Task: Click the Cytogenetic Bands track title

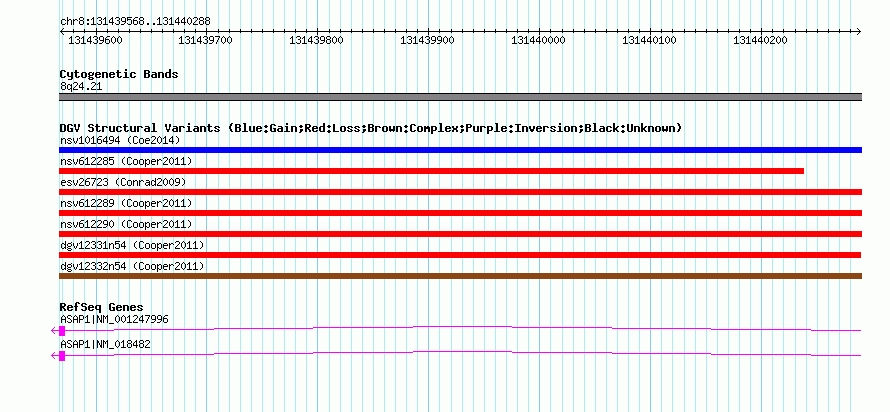Action: [x=119, y=74]
